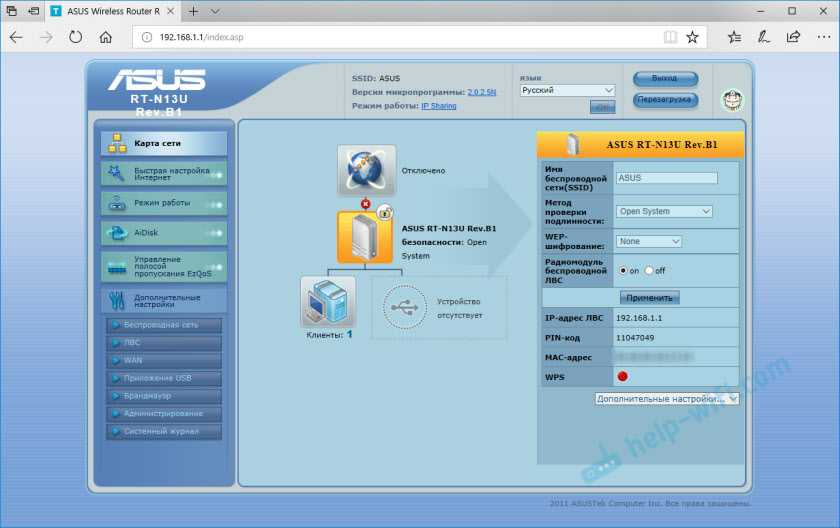Click the red WPS status indicator
This screenshot has width=840, height=528.
(621, 376)
